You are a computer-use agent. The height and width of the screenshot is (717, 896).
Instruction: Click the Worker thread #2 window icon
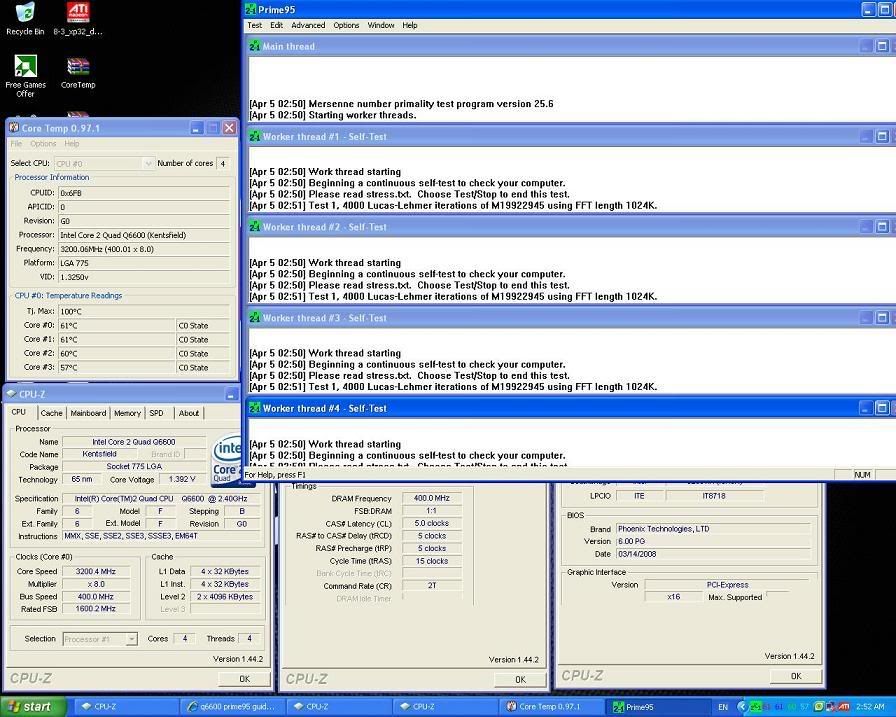click(255, 227)
